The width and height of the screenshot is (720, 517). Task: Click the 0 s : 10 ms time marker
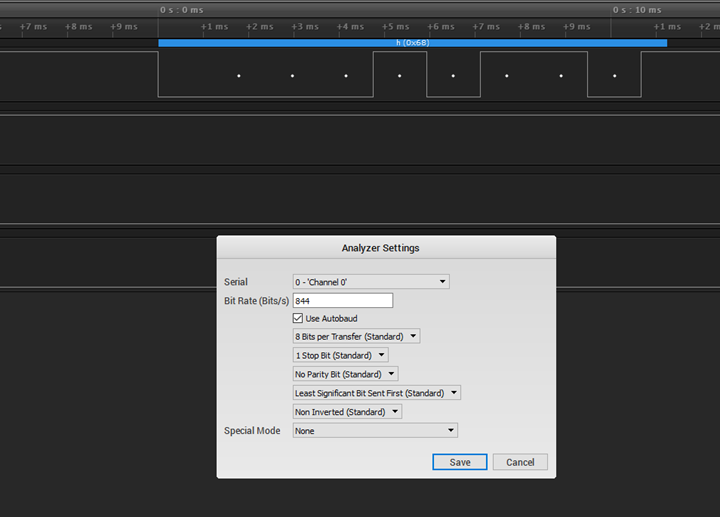pos(635,10)
